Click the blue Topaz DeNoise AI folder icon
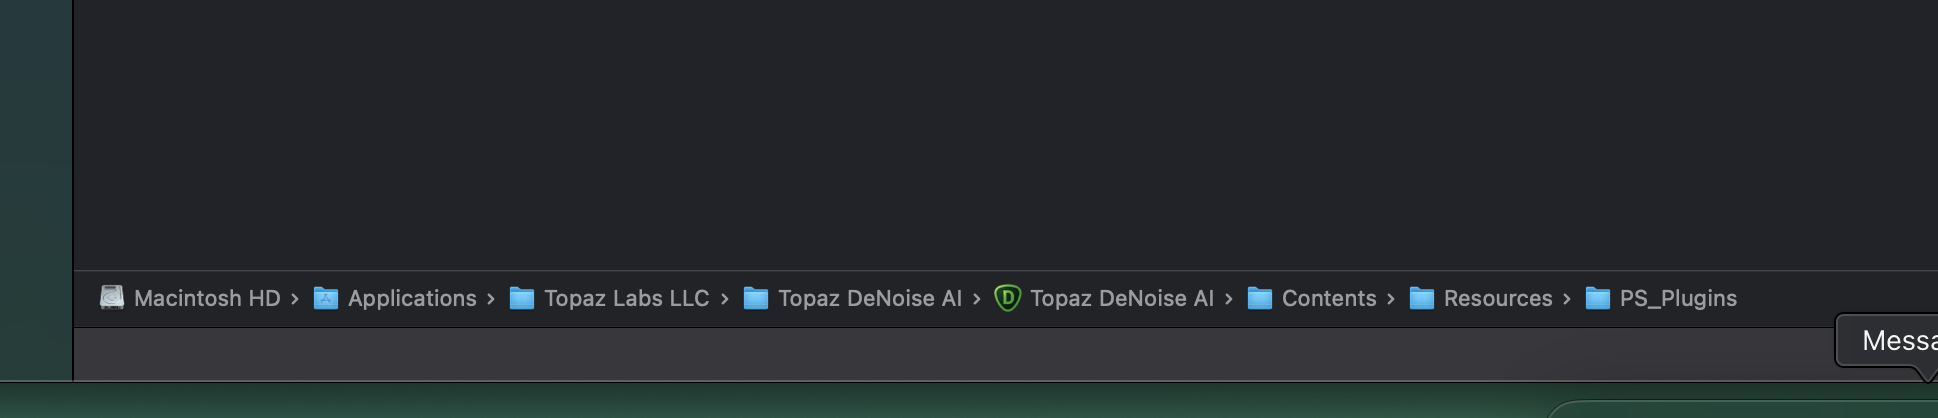Image resolution: width=1938 pixels, height=418 pixels. (x=756, y=298)
